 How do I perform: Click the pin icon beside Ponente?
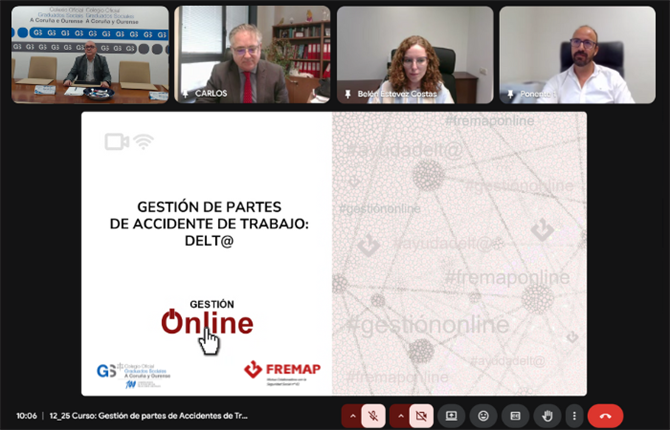click(x=510, y=93)
